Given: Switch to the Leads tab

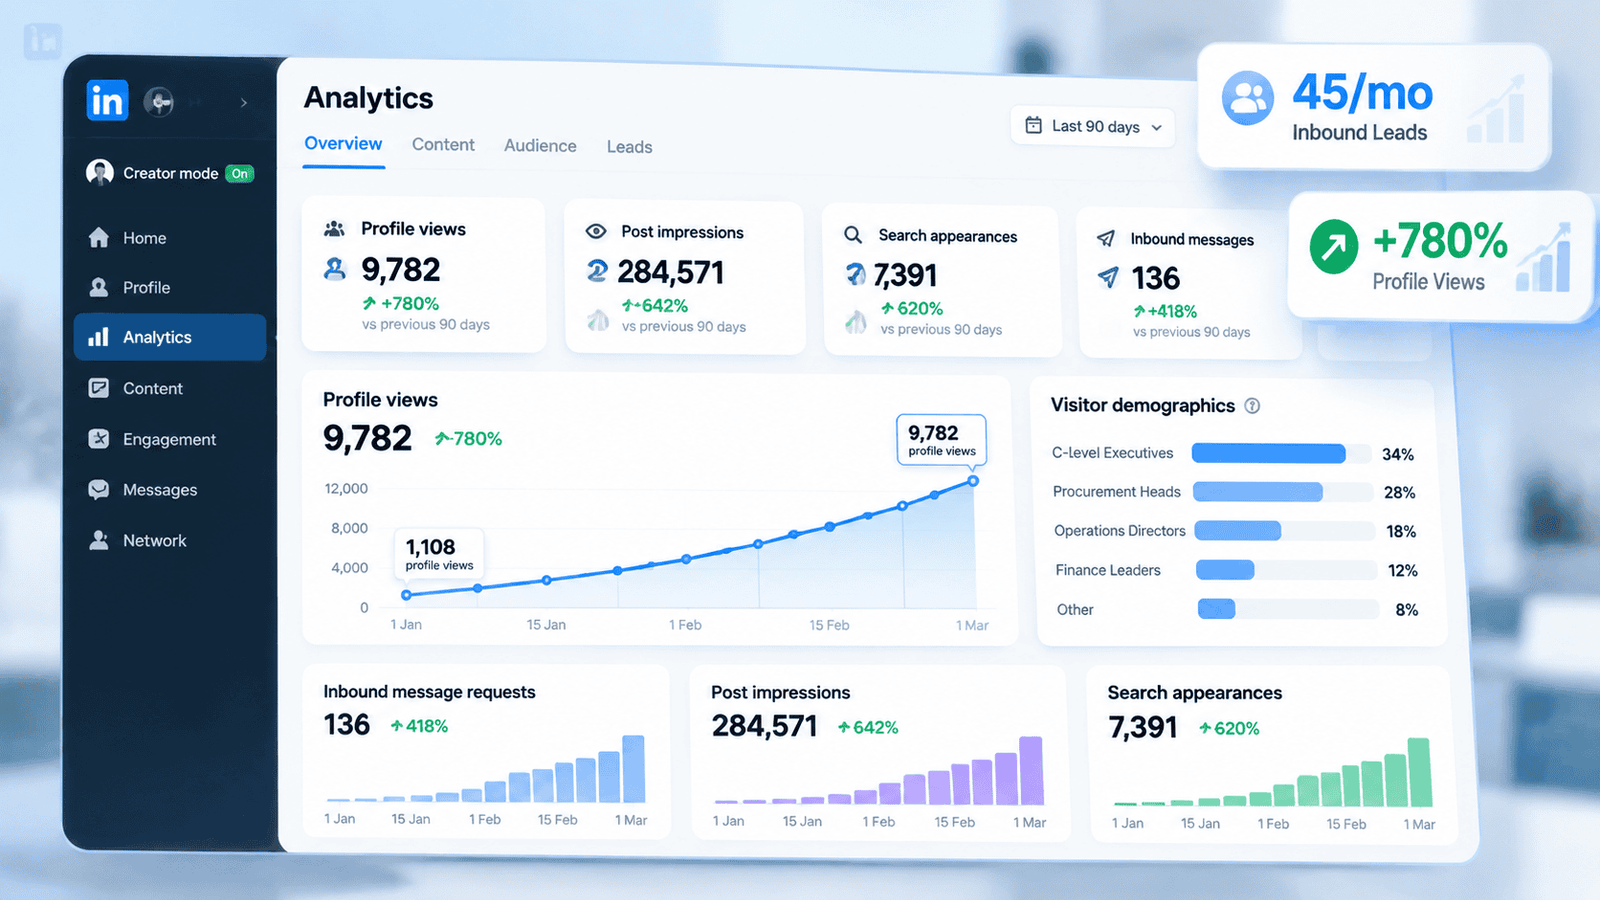Looking at the screenshot, I should (x=629, y=147).
